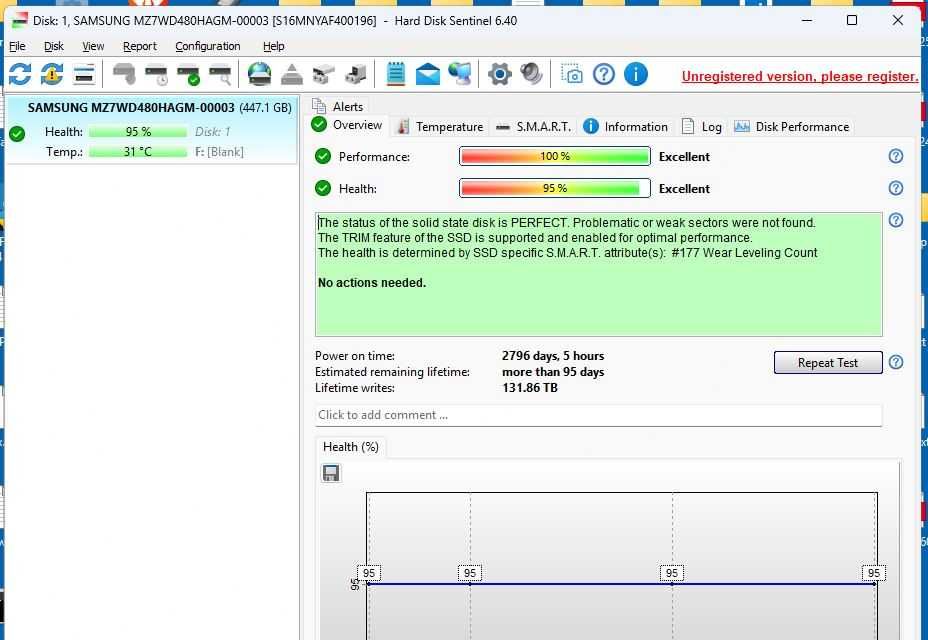Click the 'No actions needed.' text
Screen dimensions: 928x640
[x=372, y=283]
